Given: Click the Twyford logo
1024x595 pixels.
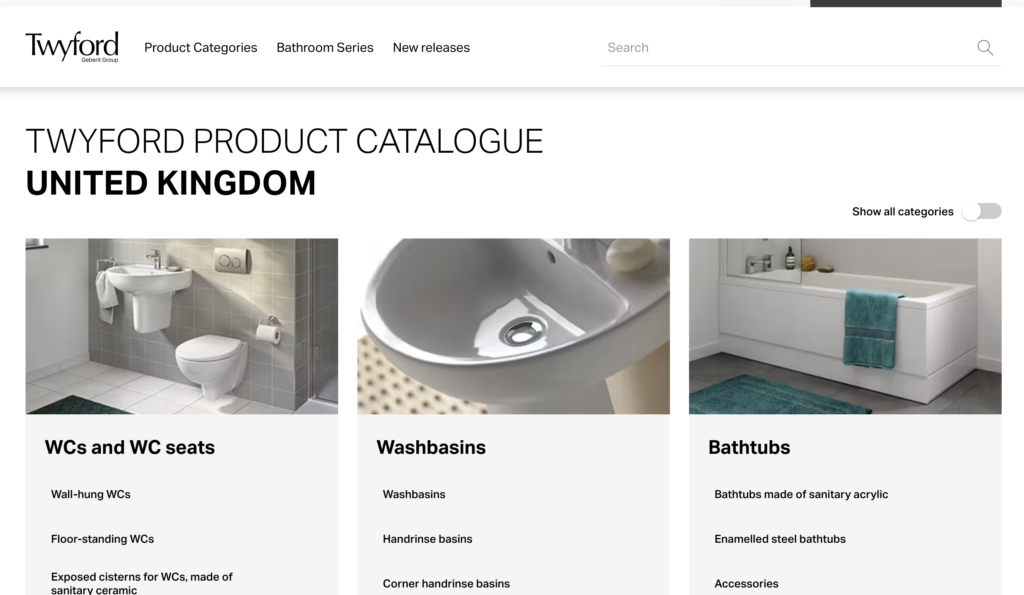Looking at the screenshot, I should pos(72,47).
